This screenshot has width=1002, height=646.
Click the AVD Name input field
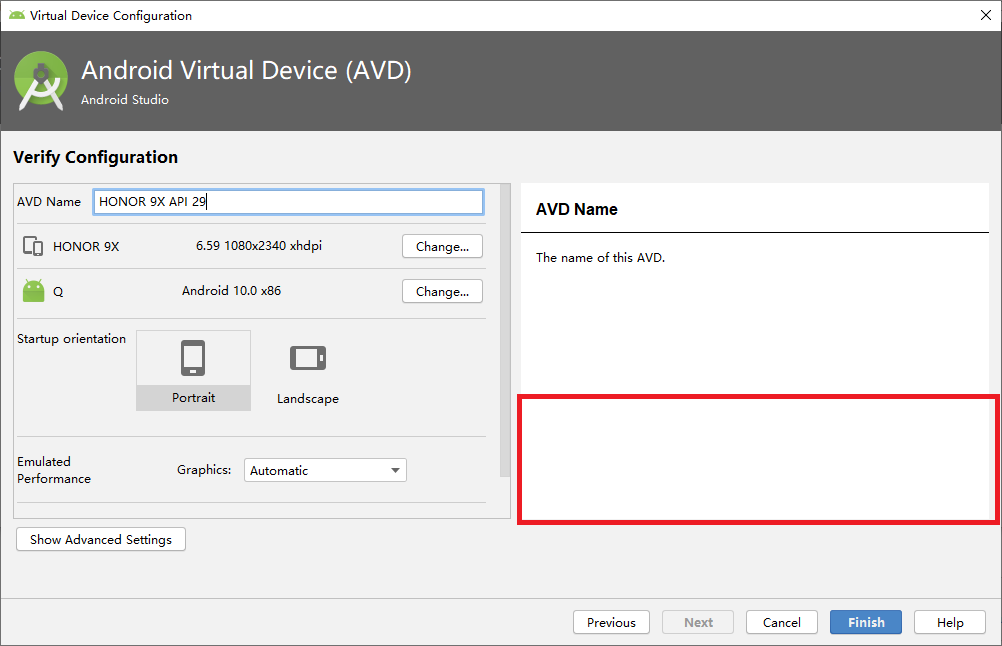[x=288, y=202]
